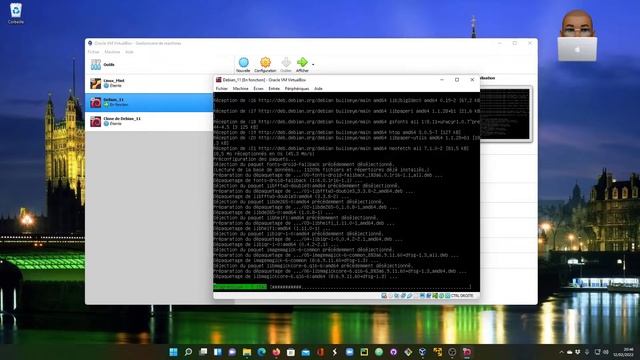Click the Afficher green arrow icon

pos(302,64)
